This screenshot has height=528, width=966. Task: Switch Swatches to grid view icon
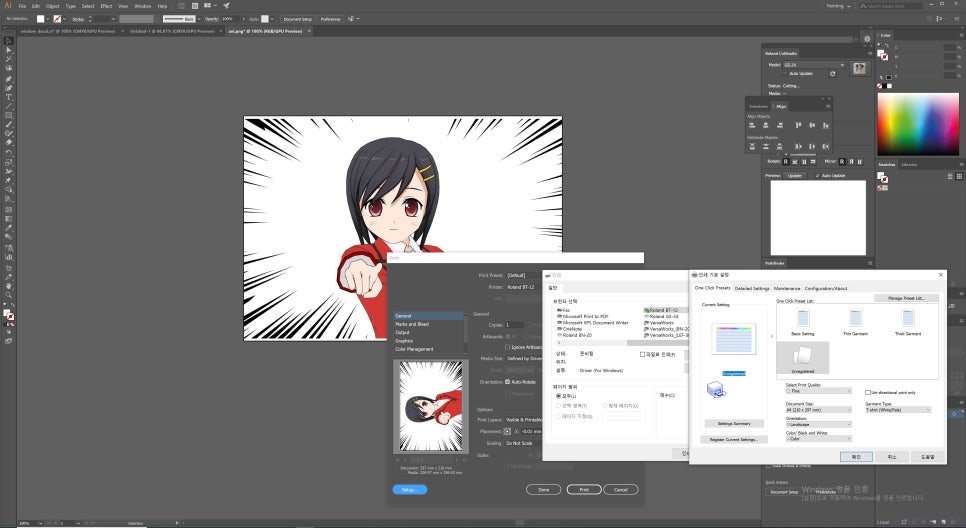[959, 176]
